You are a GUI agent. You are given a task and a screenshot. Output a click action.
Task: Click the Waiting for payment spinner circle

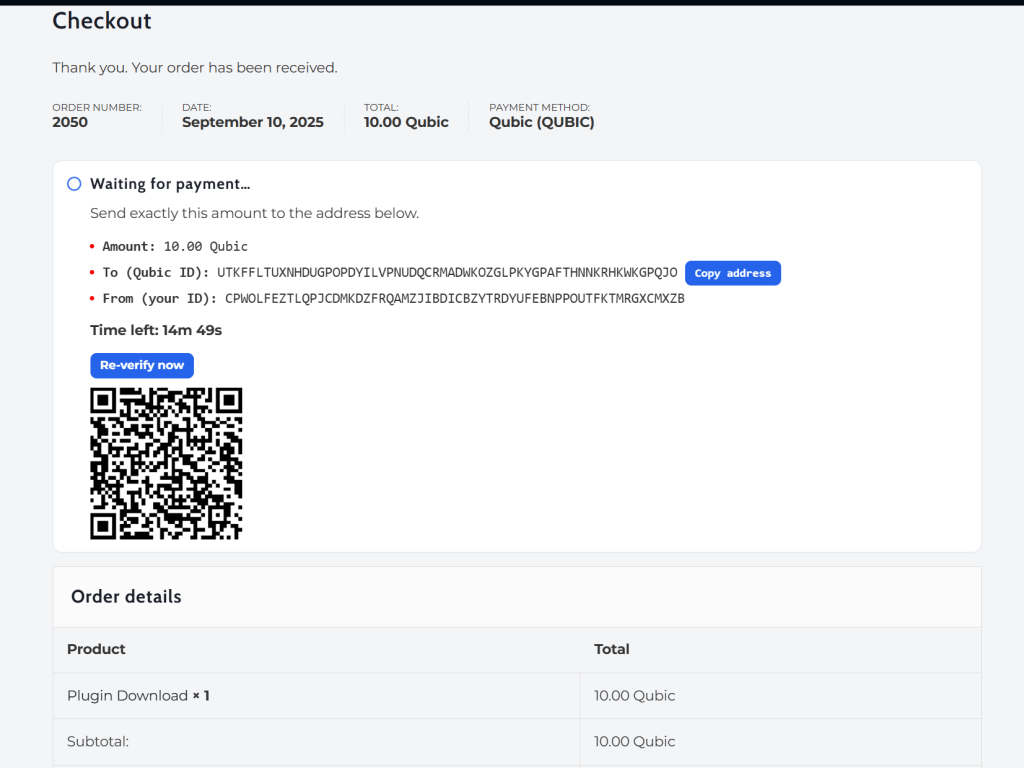tap(74, 184)
